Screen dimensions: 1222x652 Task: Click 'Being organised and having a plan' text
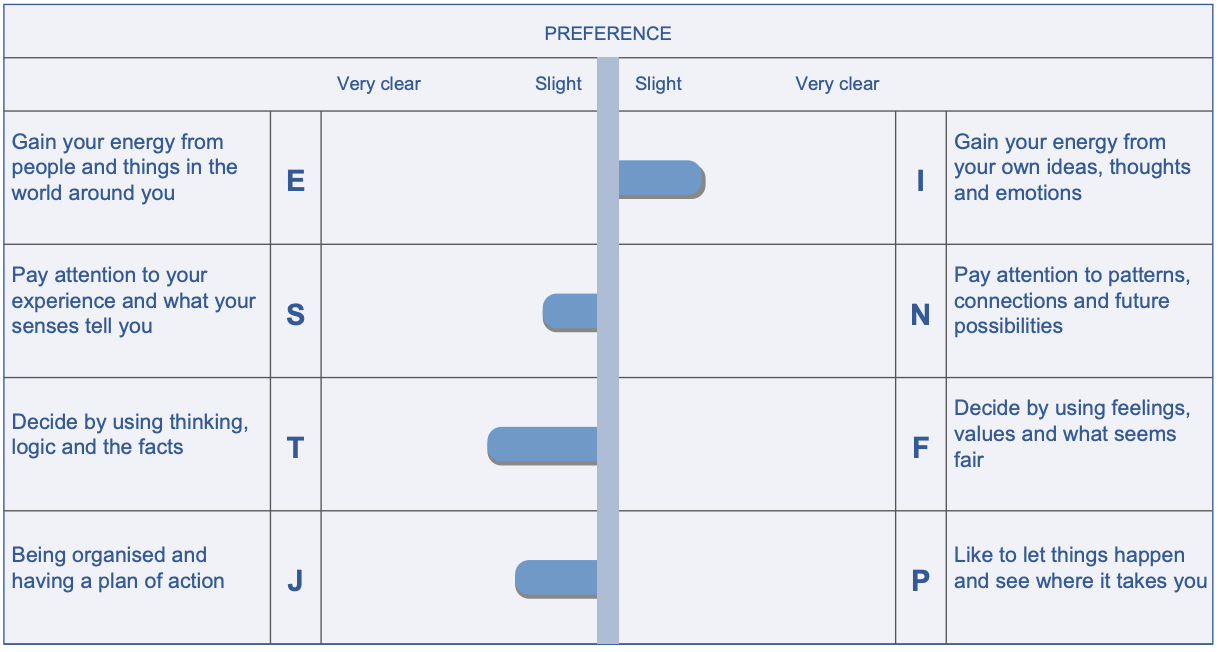pos(118,568)
